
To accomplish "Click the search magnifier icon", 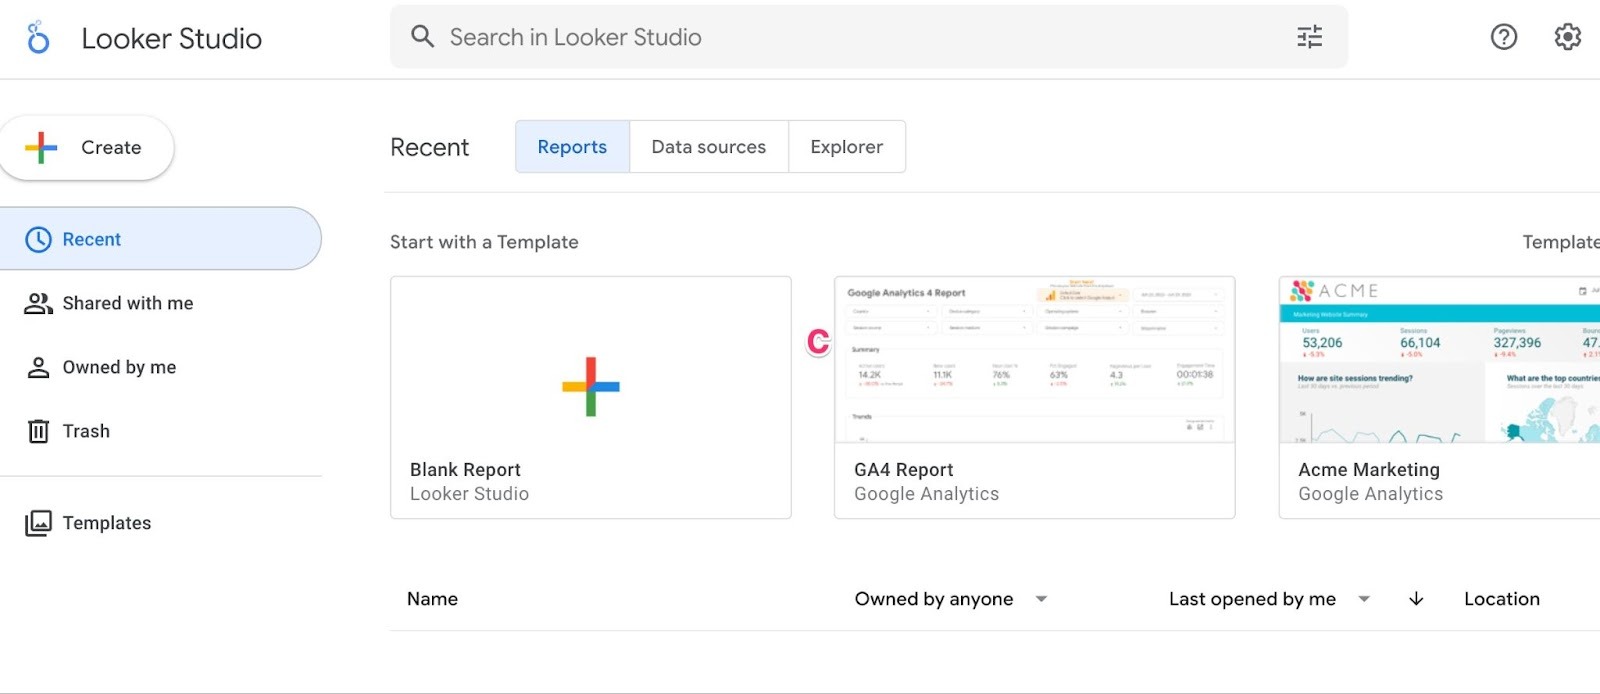I will click(423, 37).
